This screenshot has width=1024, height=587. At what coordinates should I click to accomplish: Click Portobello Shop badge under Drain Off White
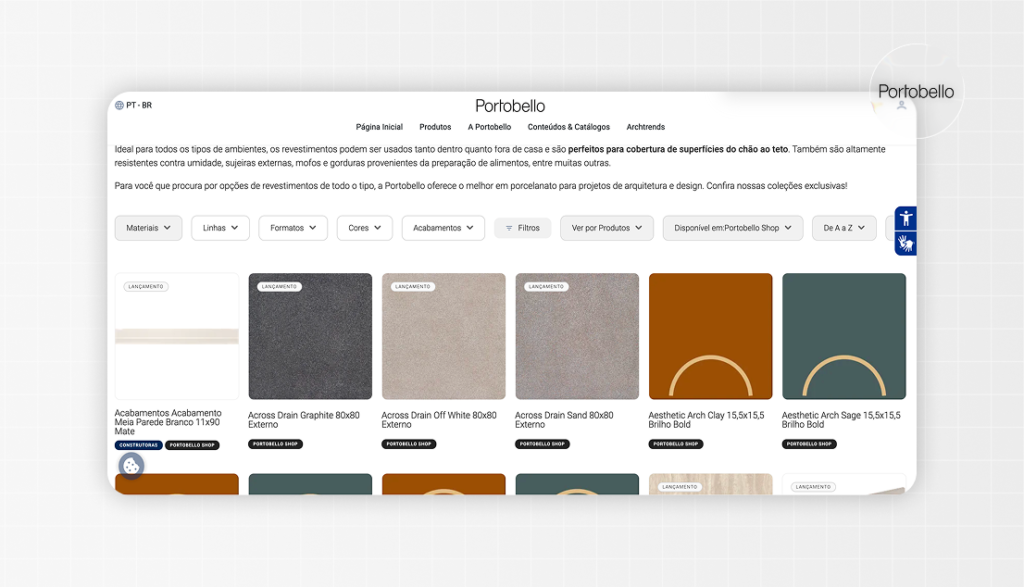click(409, 444)
